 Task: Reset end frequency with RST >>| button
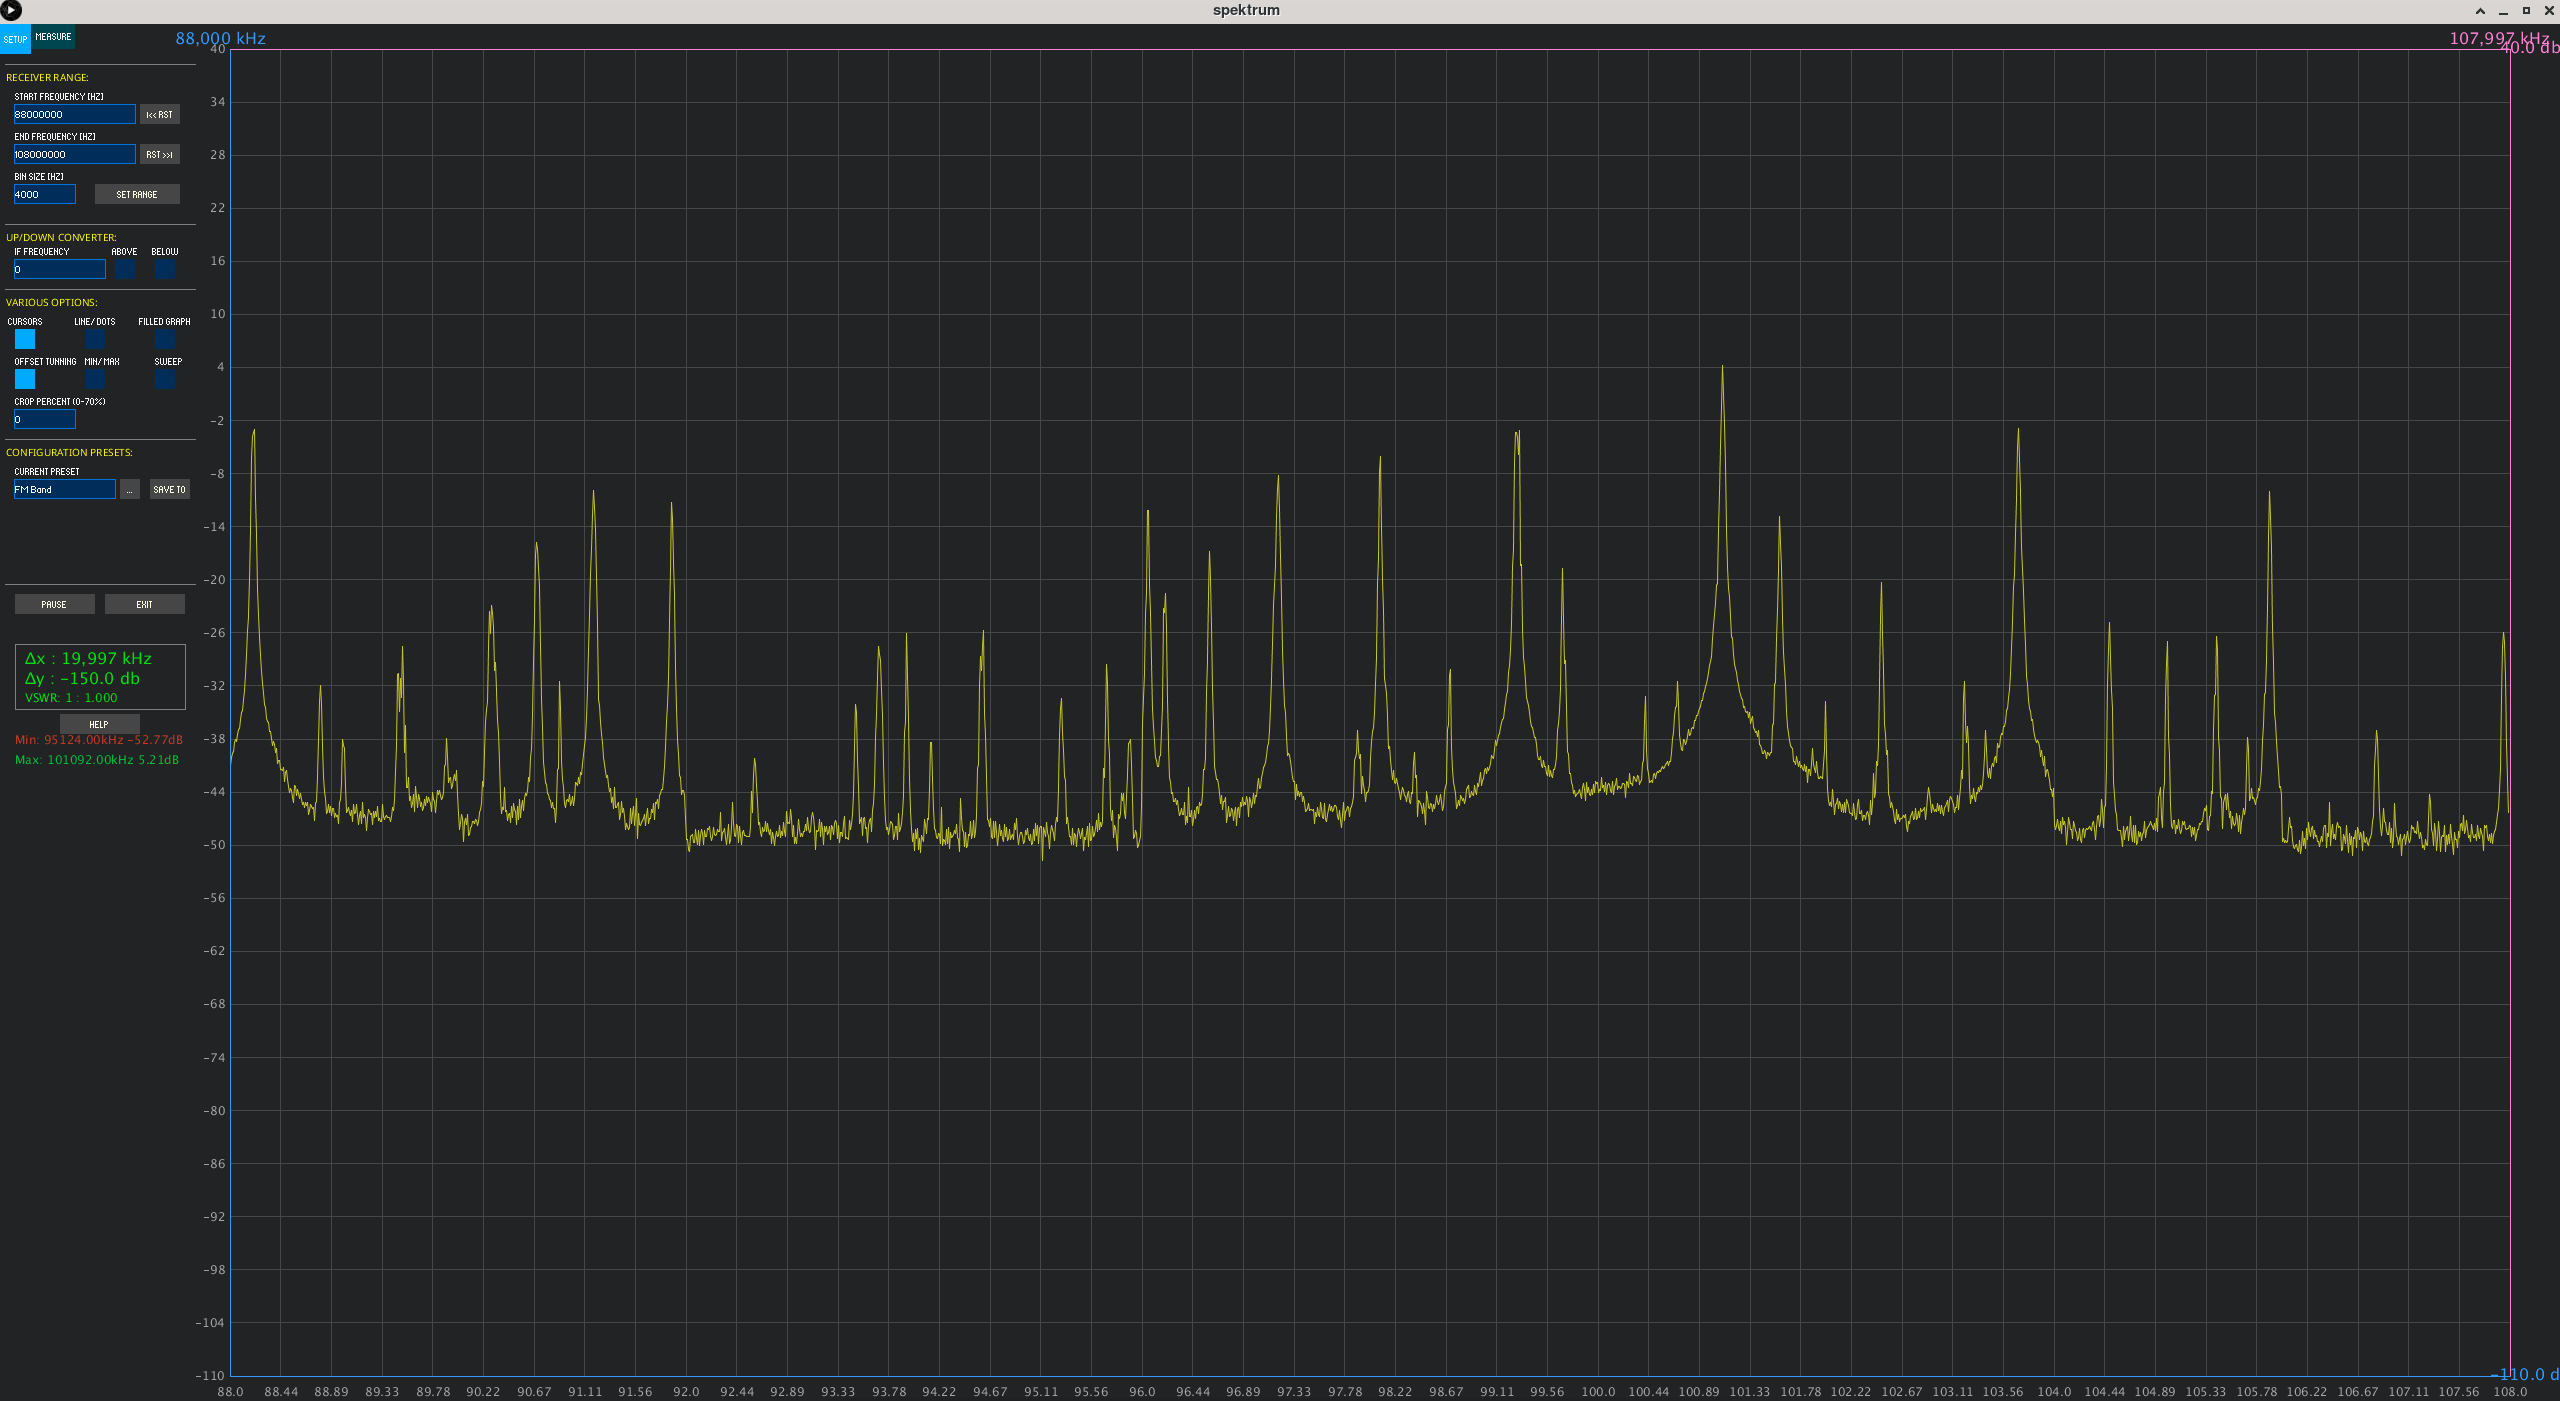(x=159, y=155)
